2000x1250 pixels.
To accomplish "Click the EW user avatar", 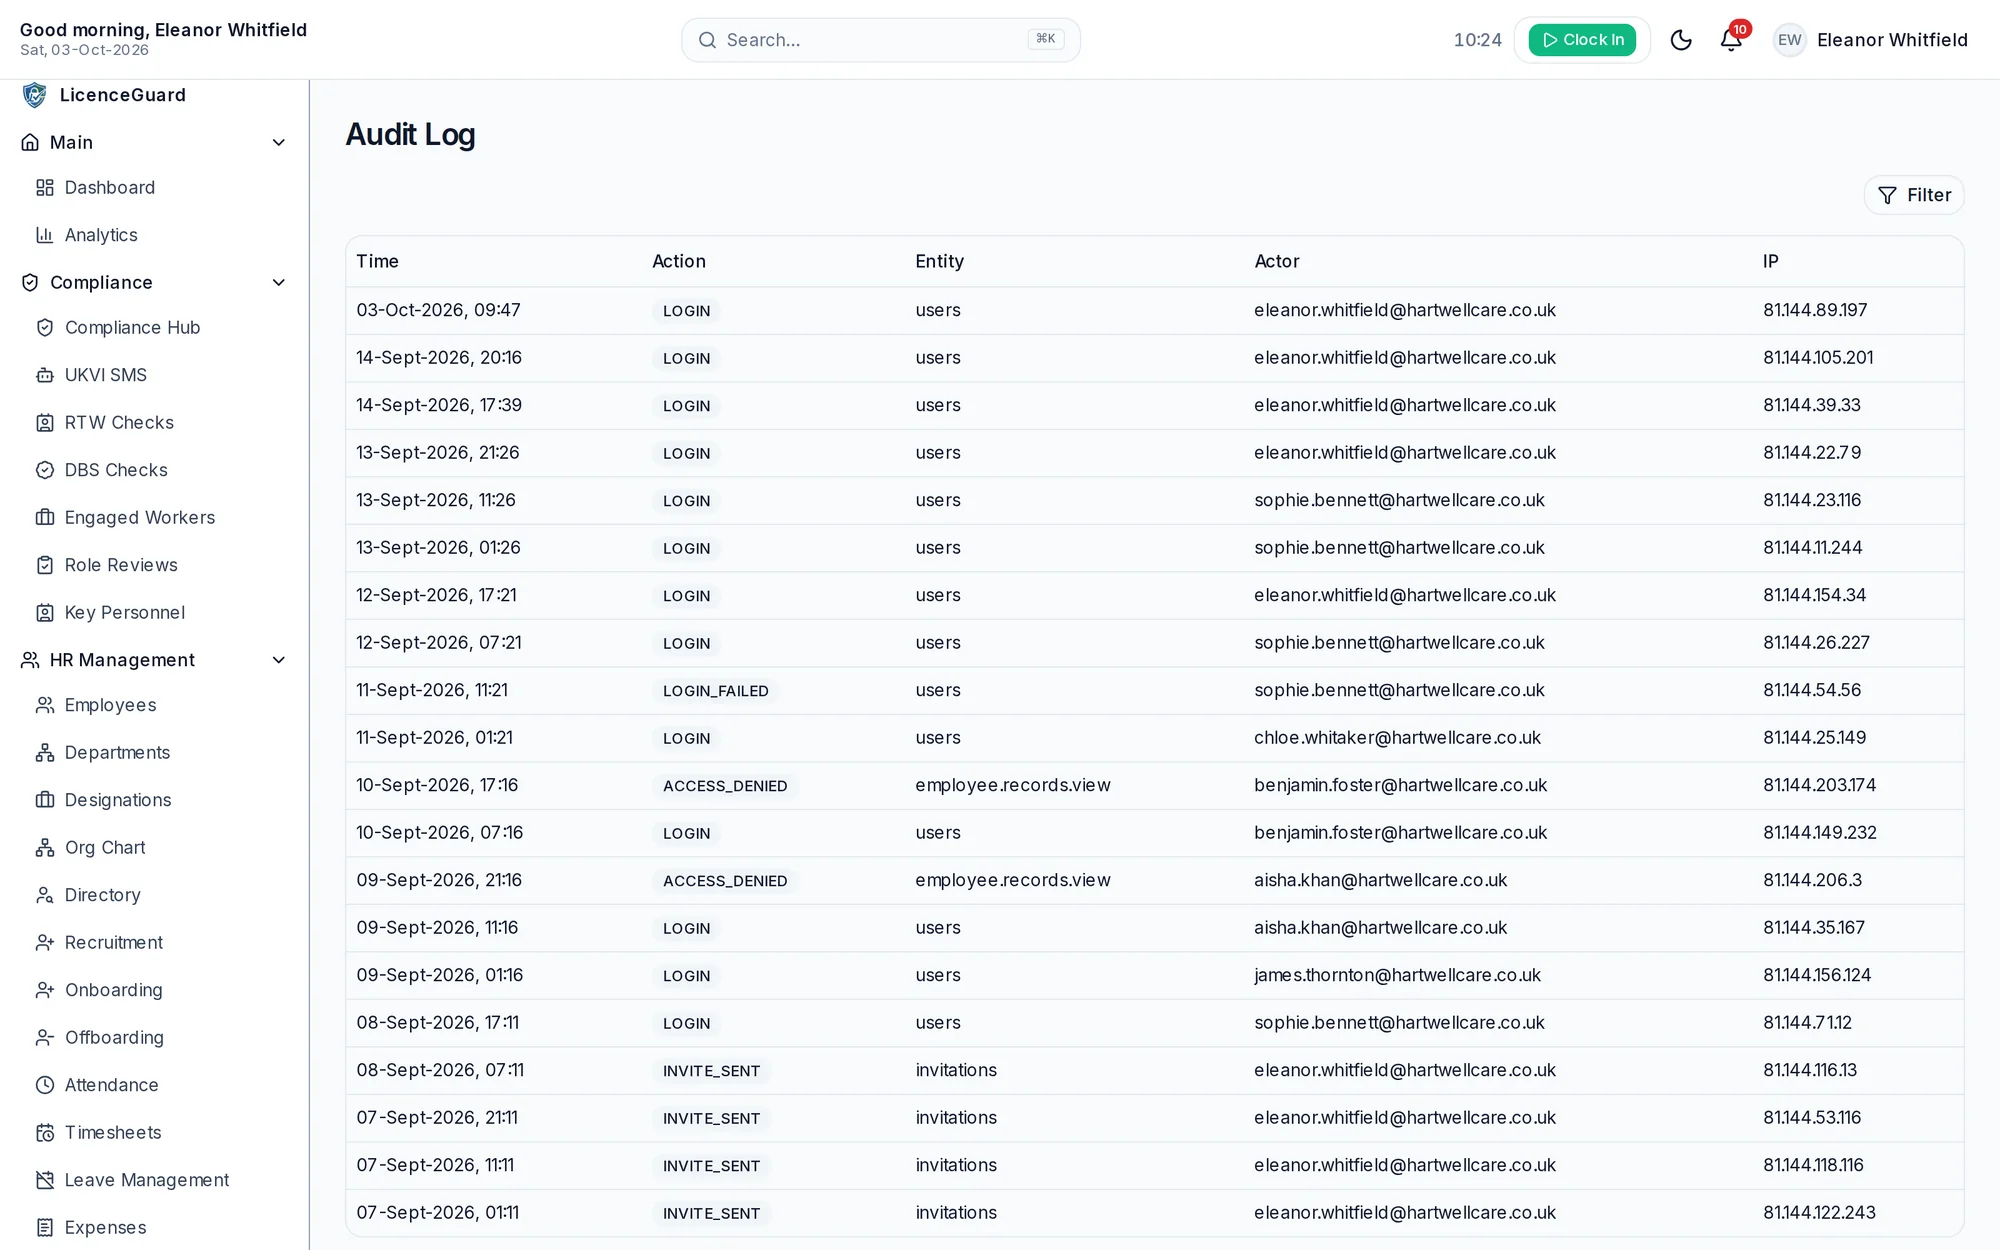I will pyautogui.click(x=1789, y=40).
